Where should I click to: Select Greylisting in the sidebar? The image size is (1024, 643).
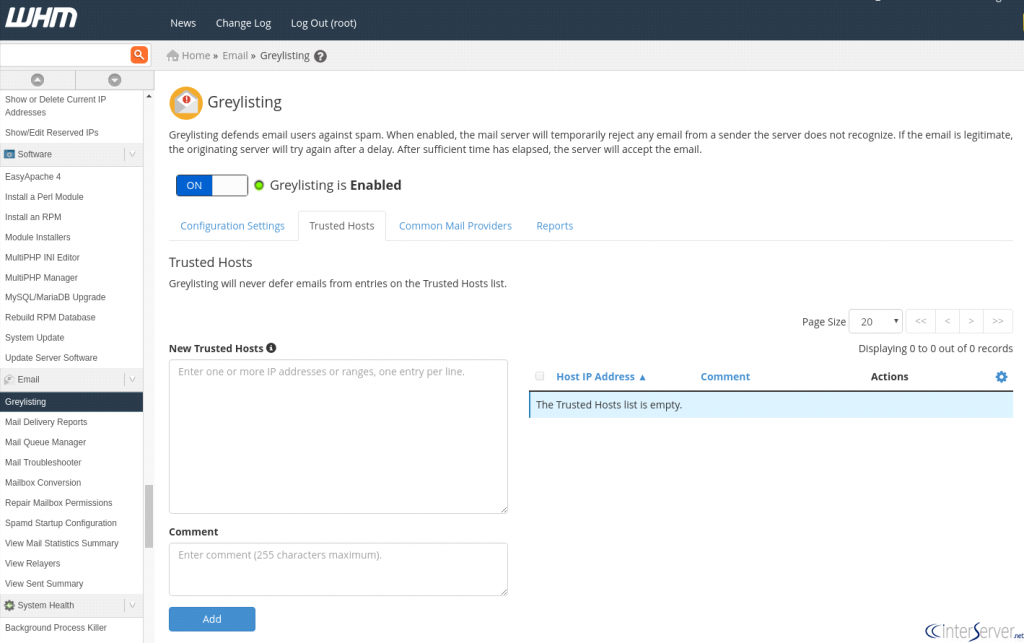[x=71, y=401]
